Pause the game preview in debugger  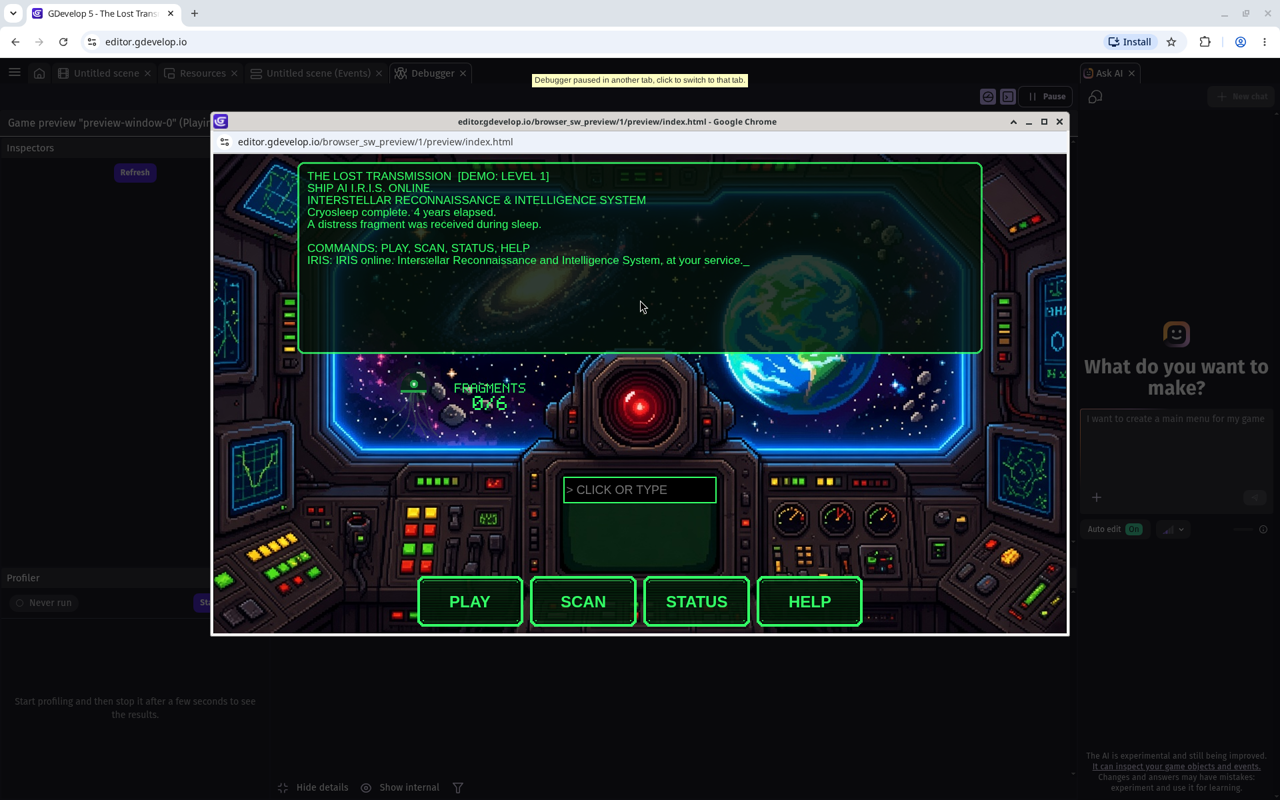click(x=1046, y=97)
